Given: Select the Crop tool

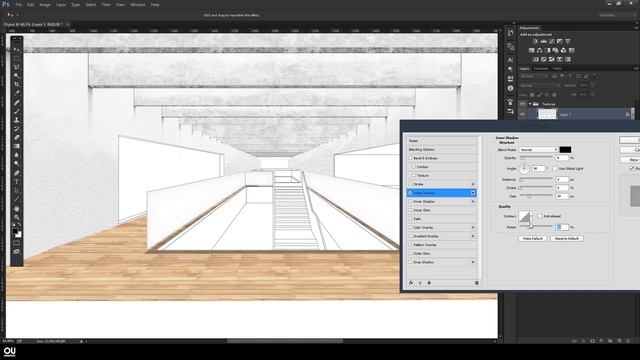Looking at the screenshot, I should pos(16,84).
